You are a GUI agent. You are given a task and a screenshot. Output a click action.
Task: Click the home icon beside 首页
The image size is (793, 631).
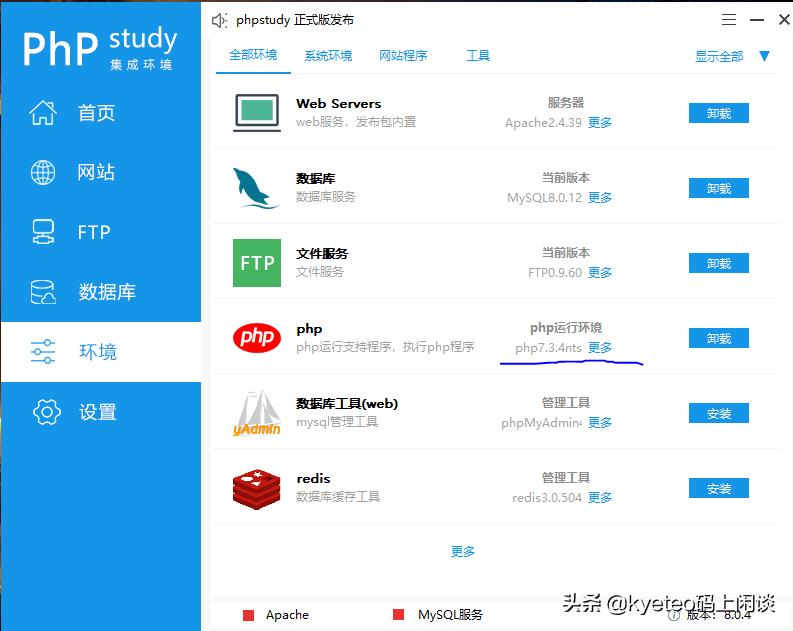(x=43, y=112)
